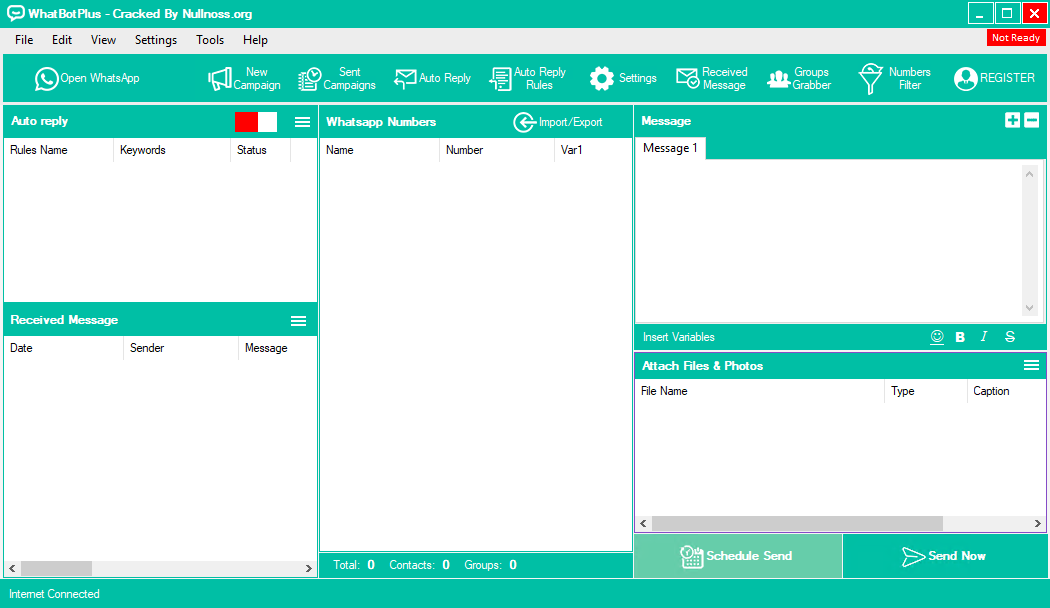Click left arrow of Received Message scrollbar
The image size is (1050, 608).
point(12,568)
